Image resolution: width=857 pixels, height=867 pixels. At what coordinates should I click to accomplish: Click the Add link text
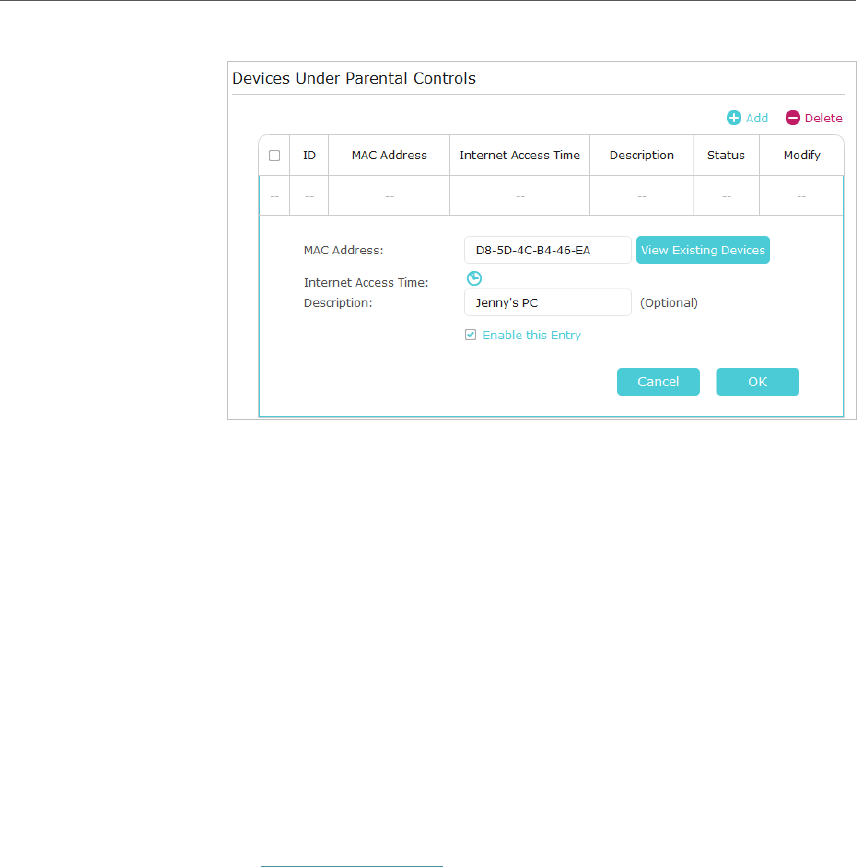pos(757,118)
